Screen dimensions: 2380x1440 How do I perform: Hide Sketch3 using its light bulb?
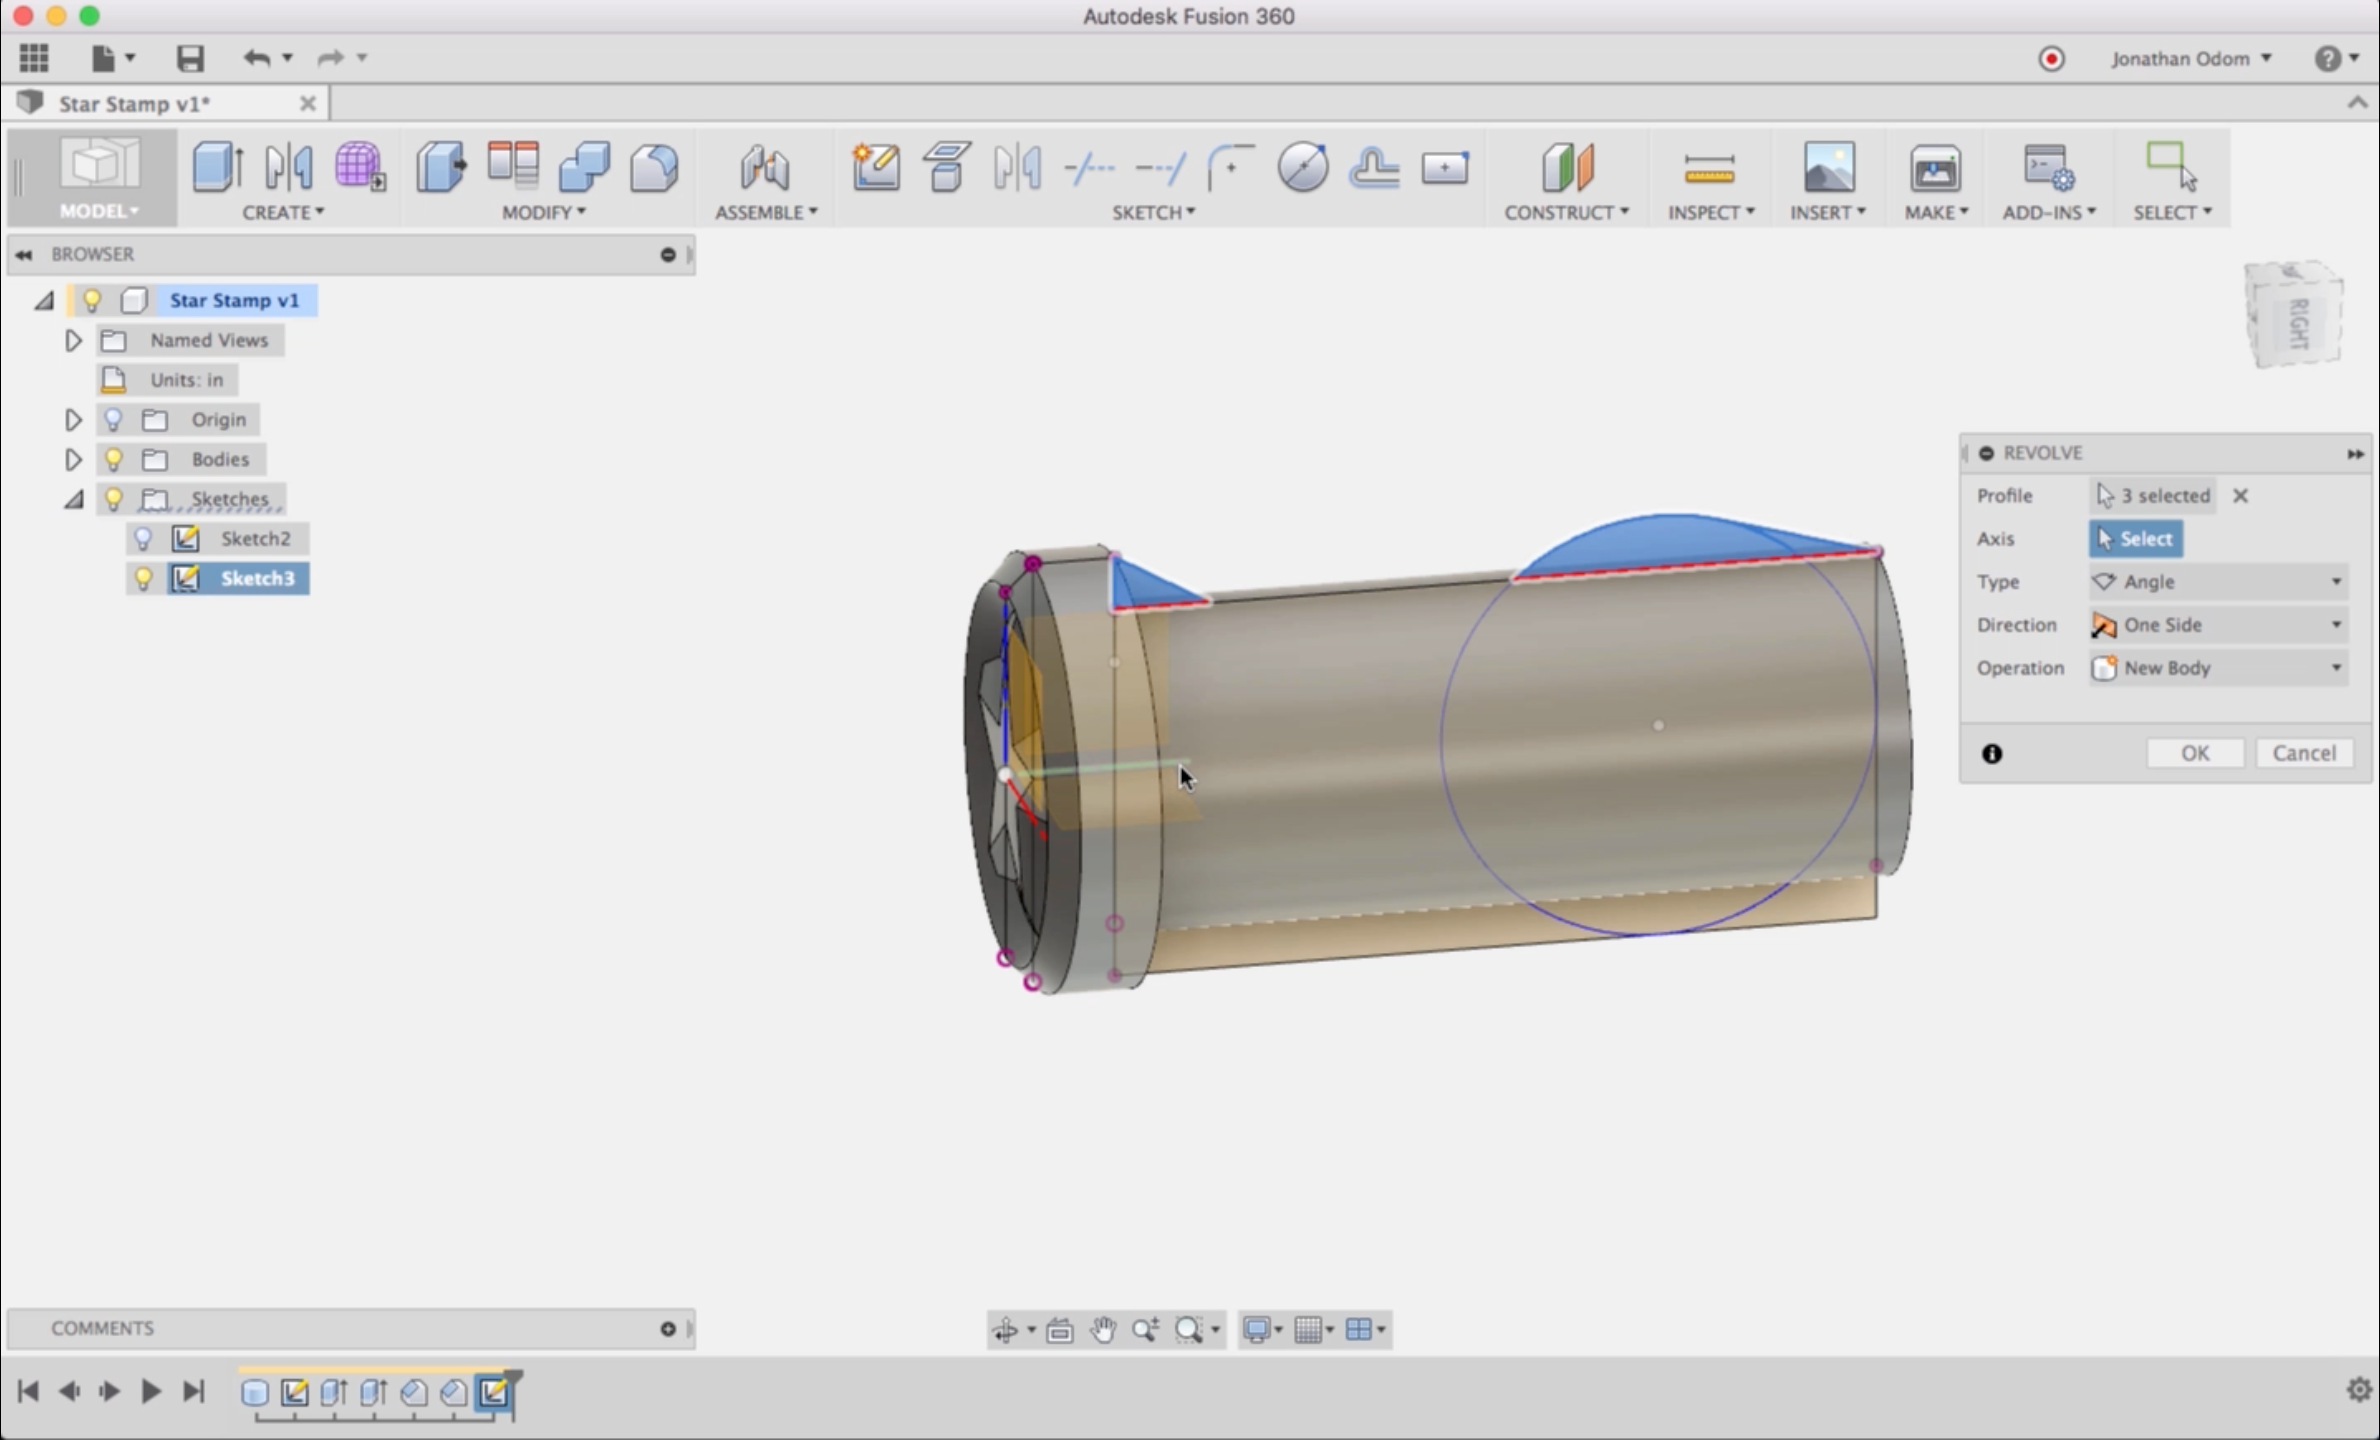(143, 579)
